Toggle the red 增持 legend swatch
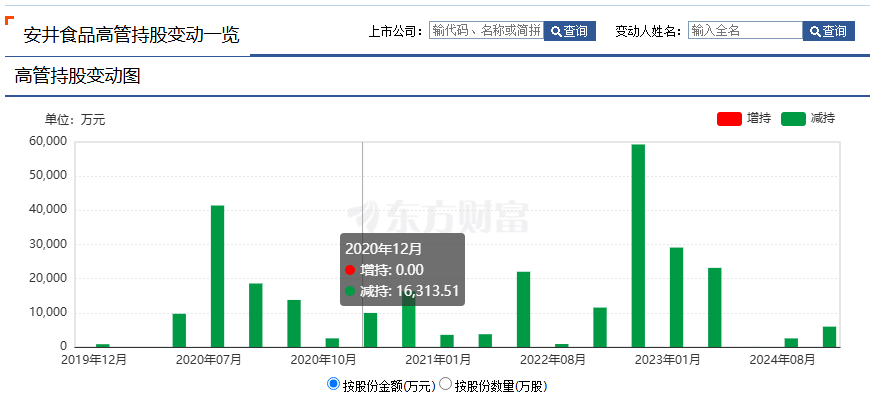 (729, 119)
